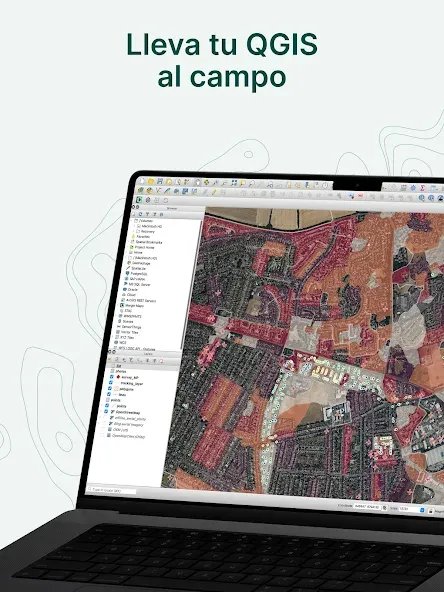Click the Toggle Editing pencil icon

coord(214,192)
